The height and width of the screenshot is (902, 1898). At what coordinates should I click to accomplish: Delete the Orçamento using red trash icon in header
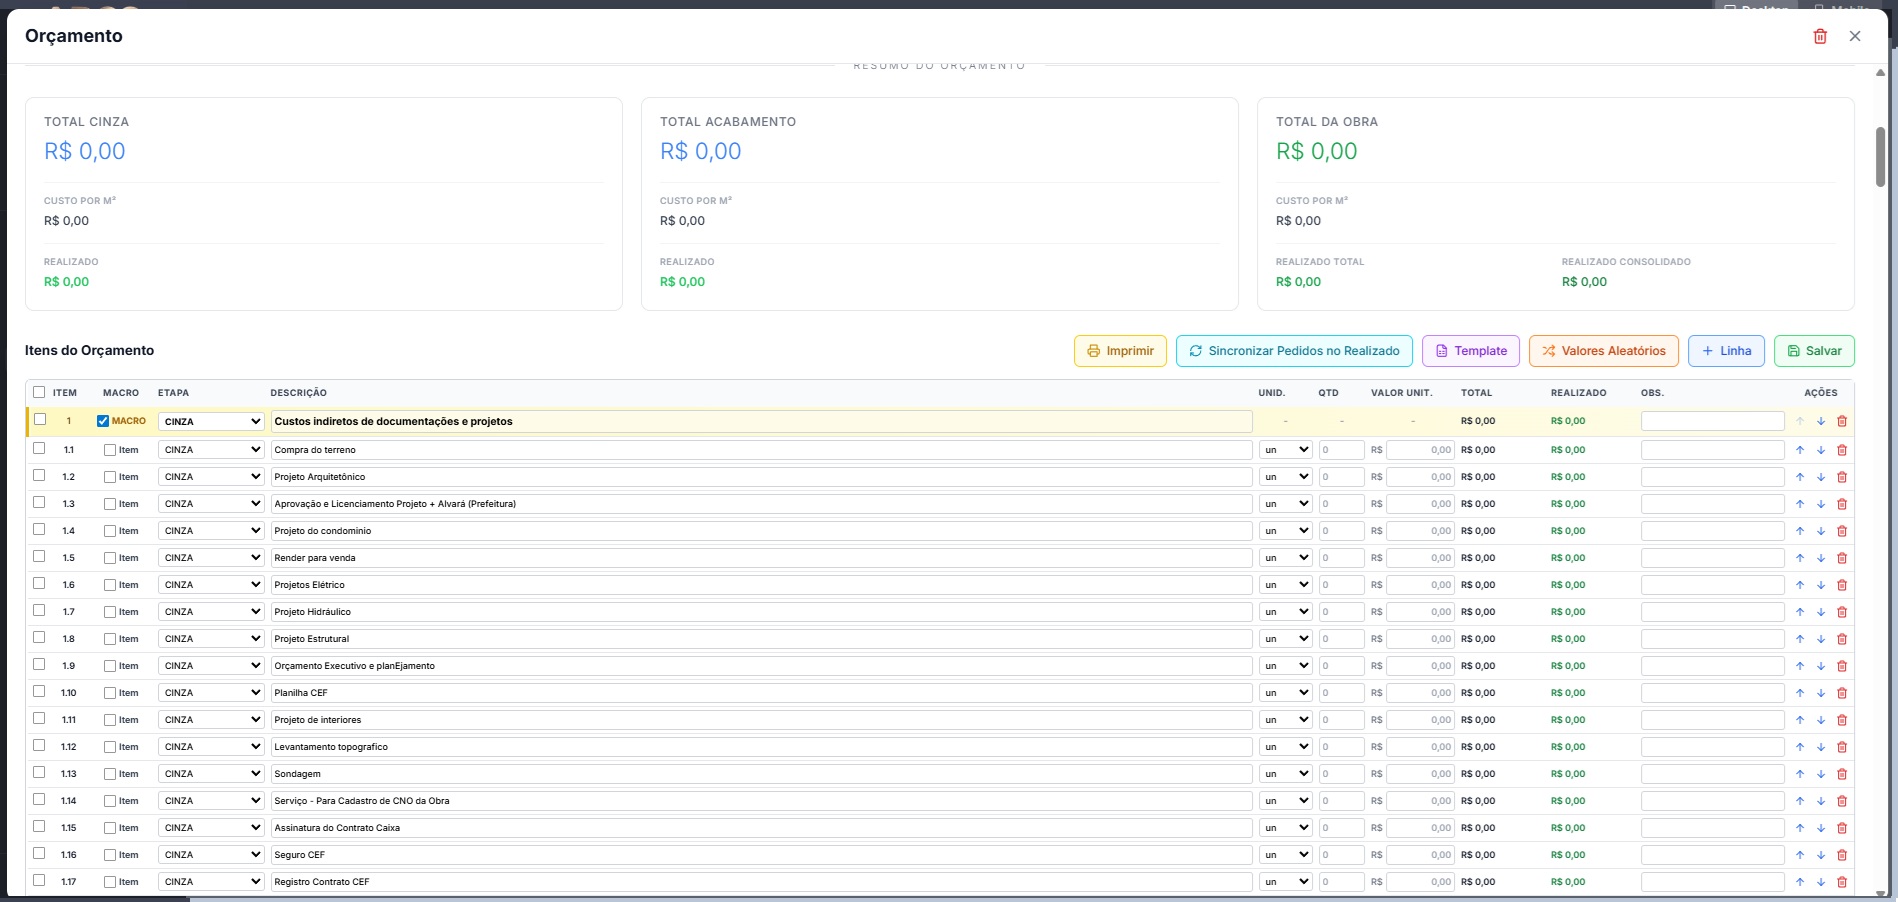(1820, 36)
